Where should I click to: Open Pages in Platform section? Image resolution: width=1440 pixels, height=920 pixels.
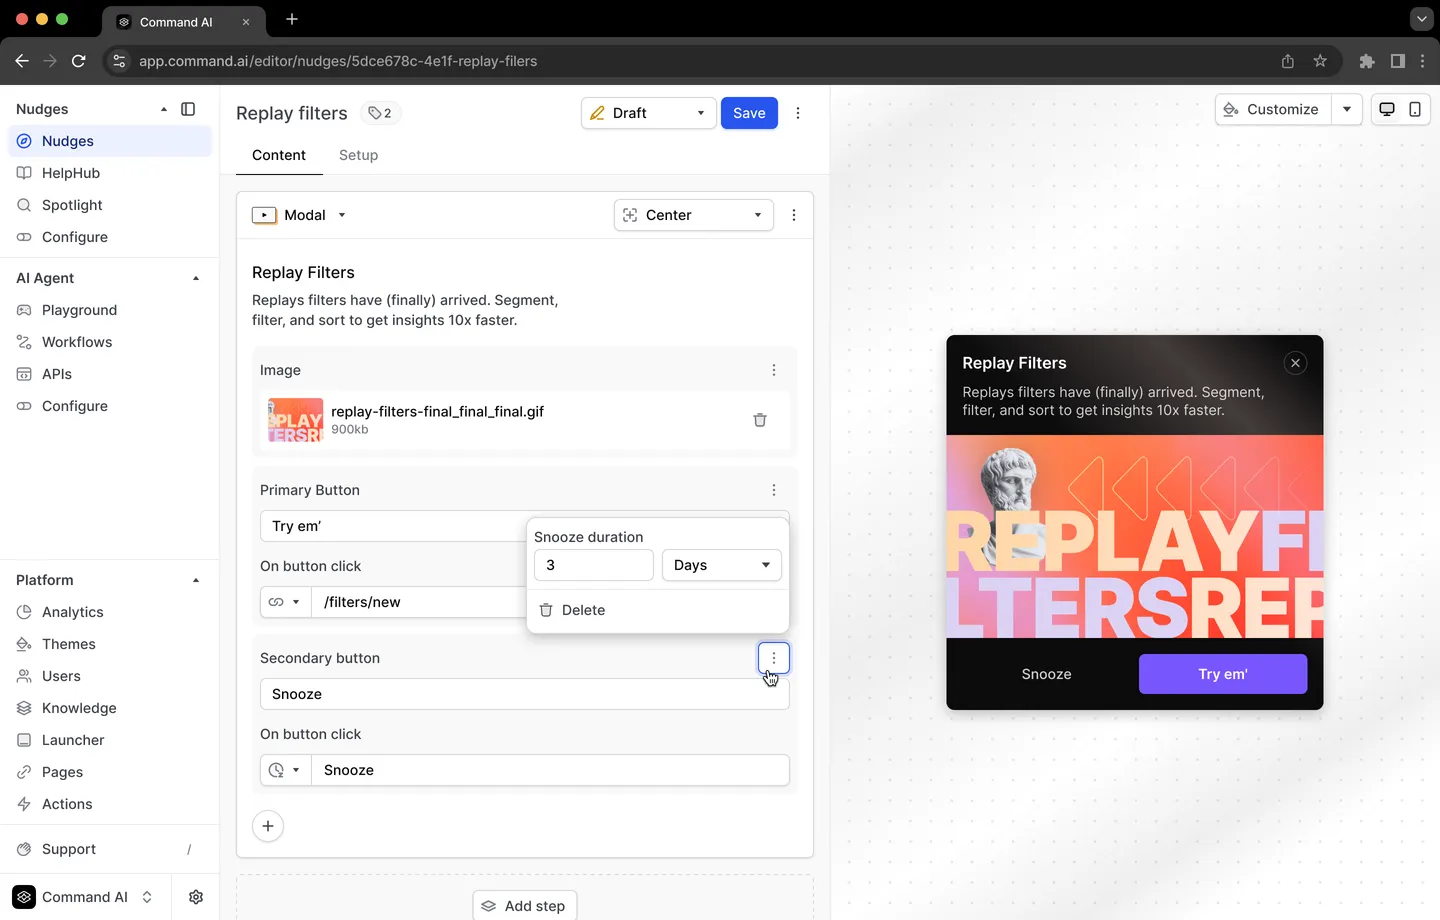[x=110, y=772]
